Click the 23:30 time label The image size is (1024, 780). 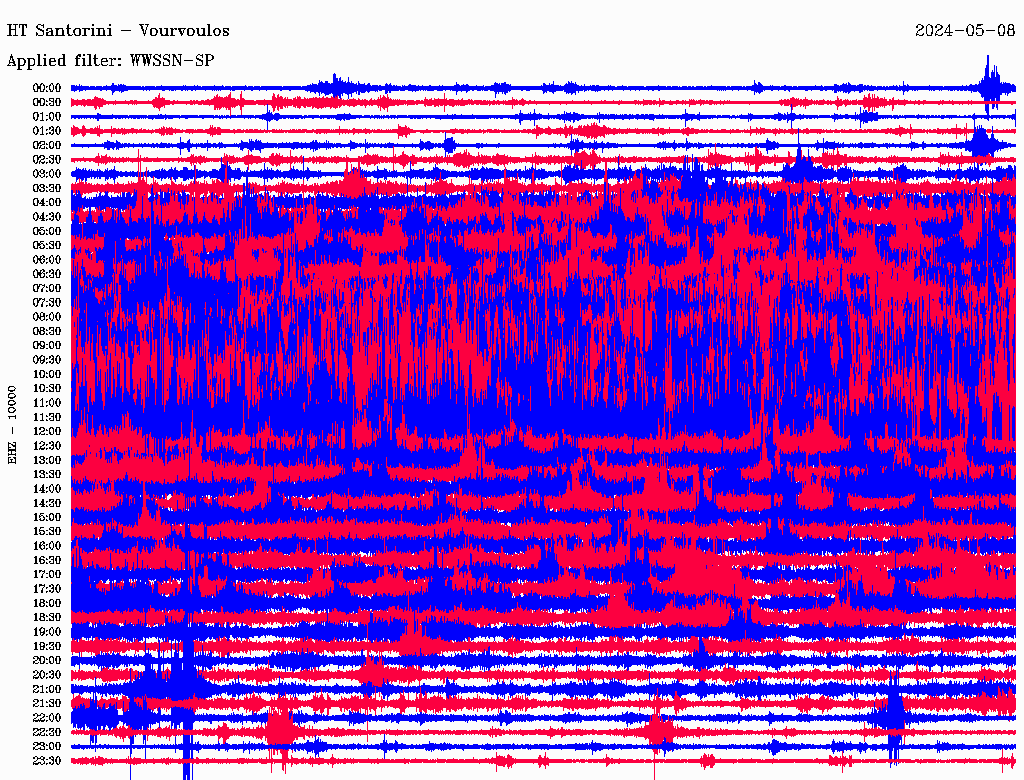(x=47, y=761)
